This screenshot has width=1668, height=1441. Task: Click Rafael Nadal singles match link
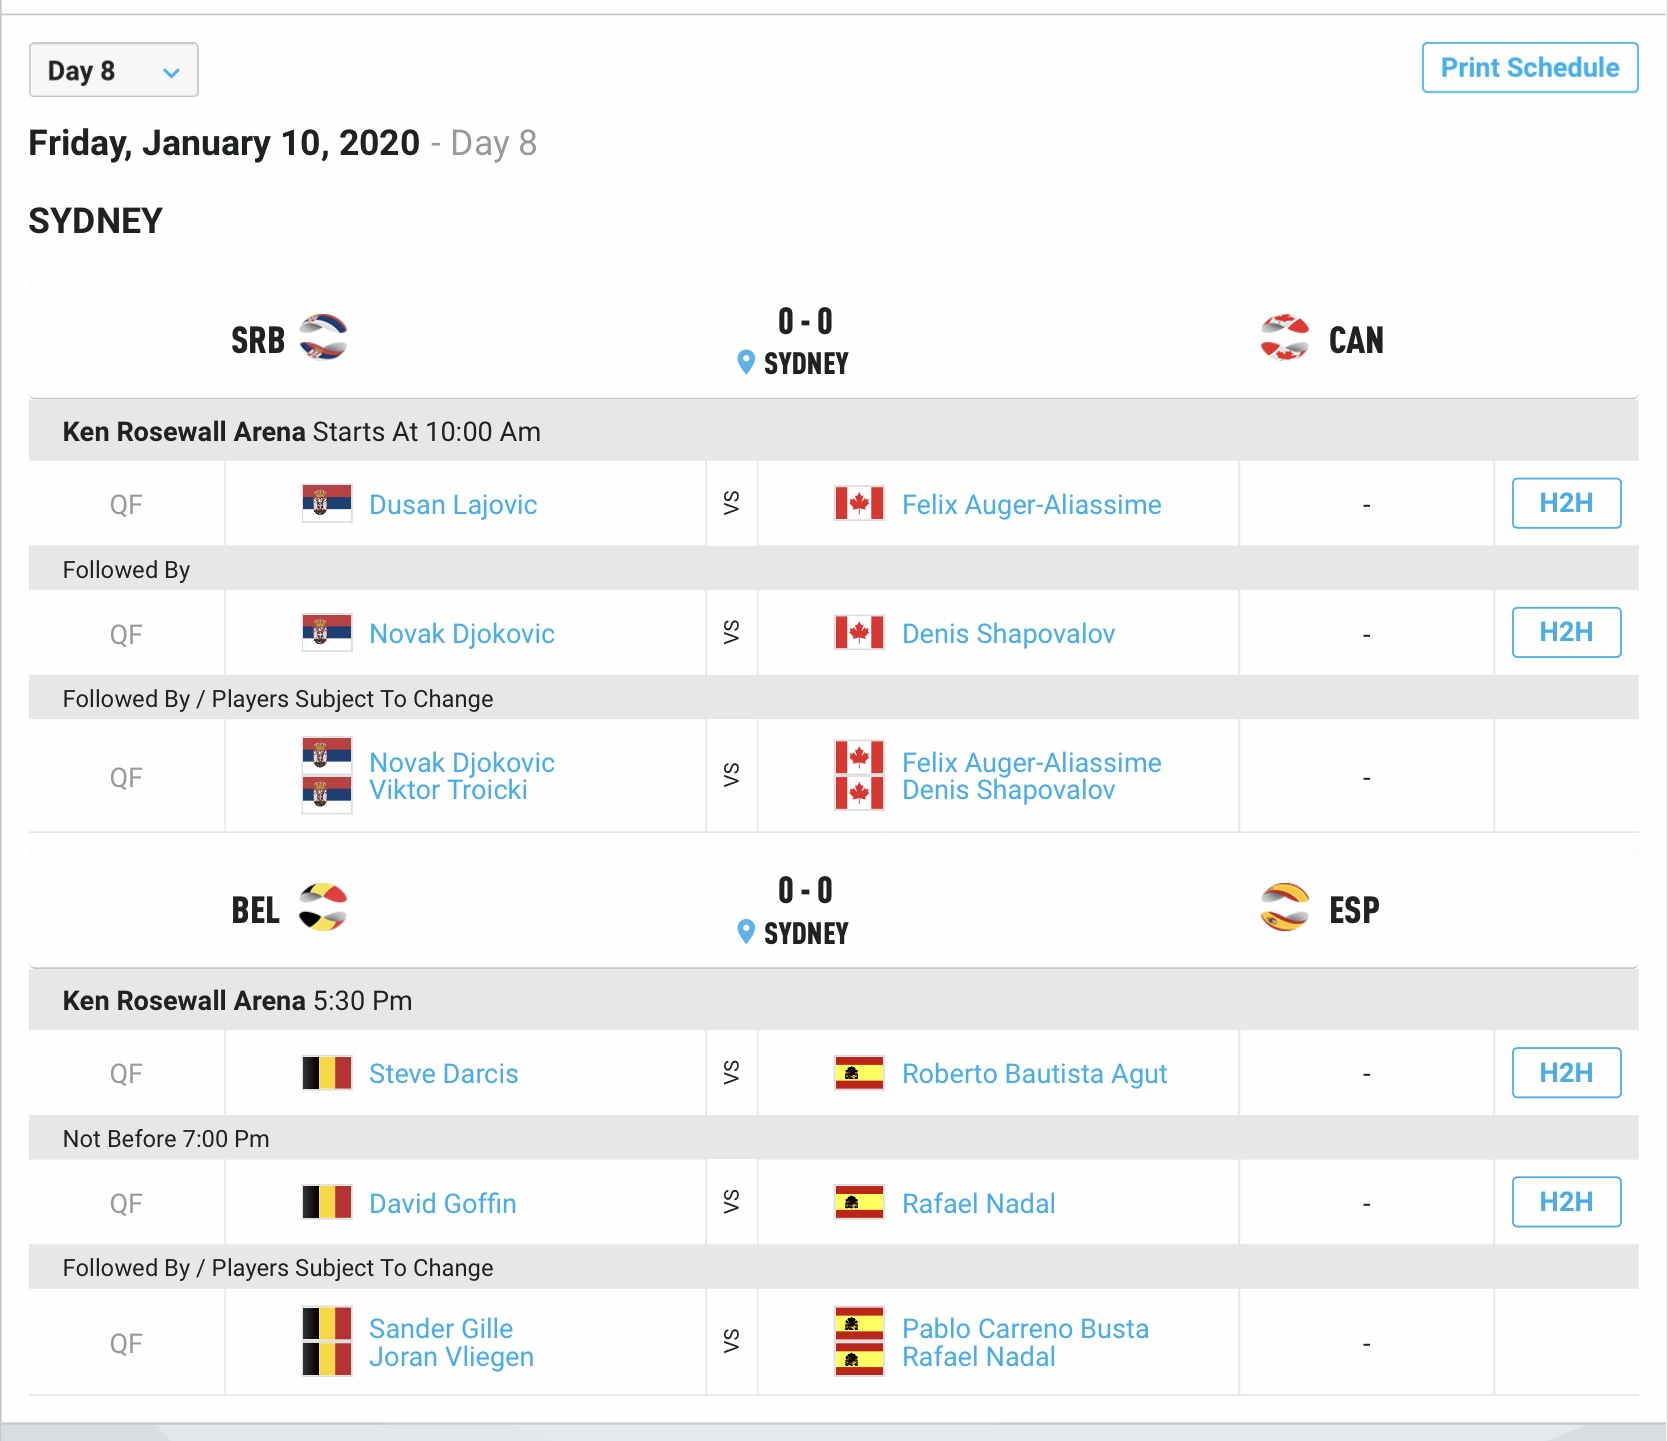coord(978,1204)
